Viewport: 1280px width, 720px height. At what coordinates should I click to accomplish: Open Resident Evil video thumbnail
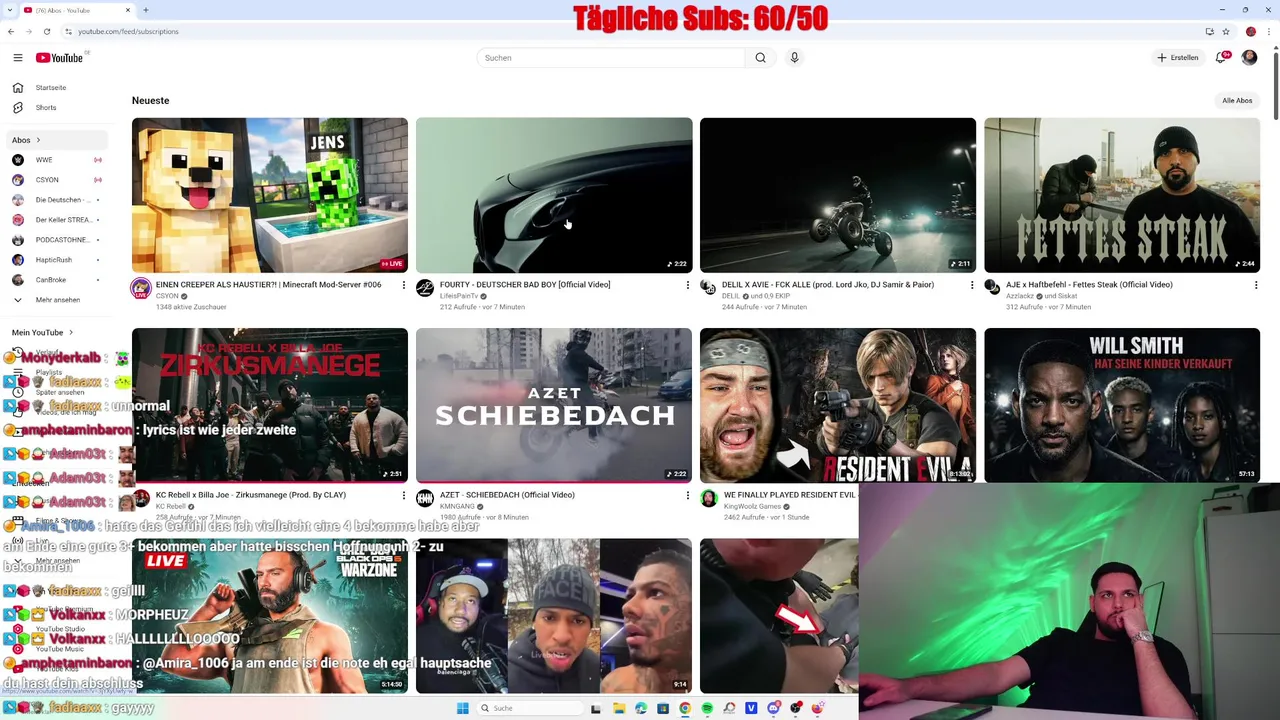[x=838, y=405]
